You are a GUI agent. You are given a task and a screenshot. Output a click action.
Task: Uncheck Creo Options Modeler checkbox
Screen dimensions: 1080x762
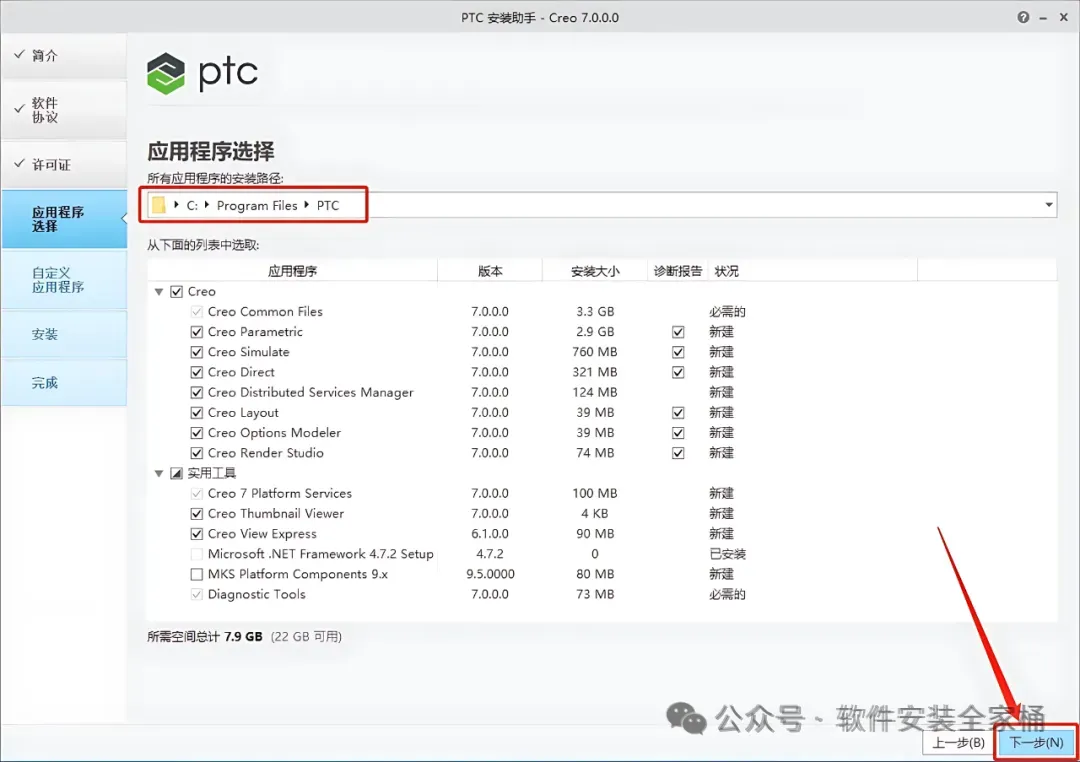pyautogui.click(x=196, y=433)
